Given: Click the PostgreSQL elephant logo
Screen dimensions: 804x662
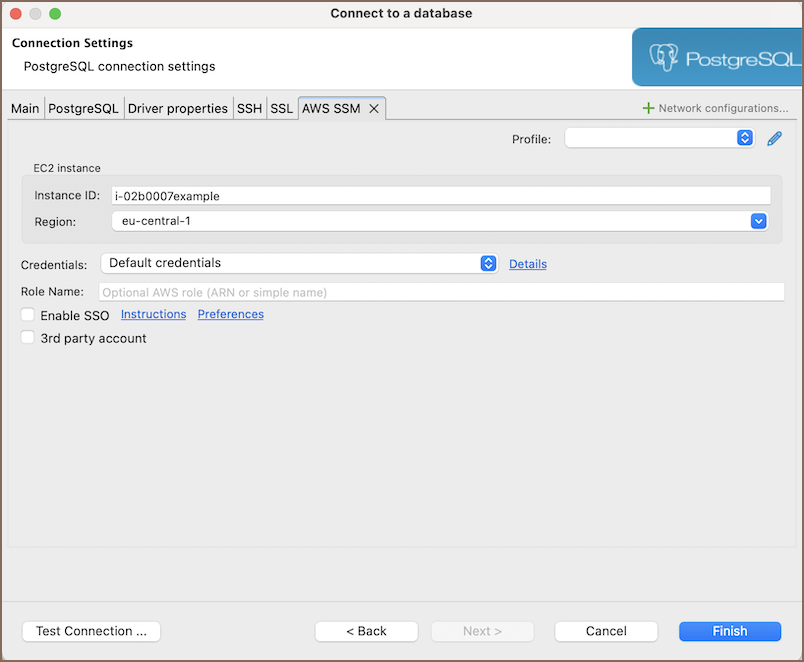Looking at the screenshot, I should click(x=664, y=58).
